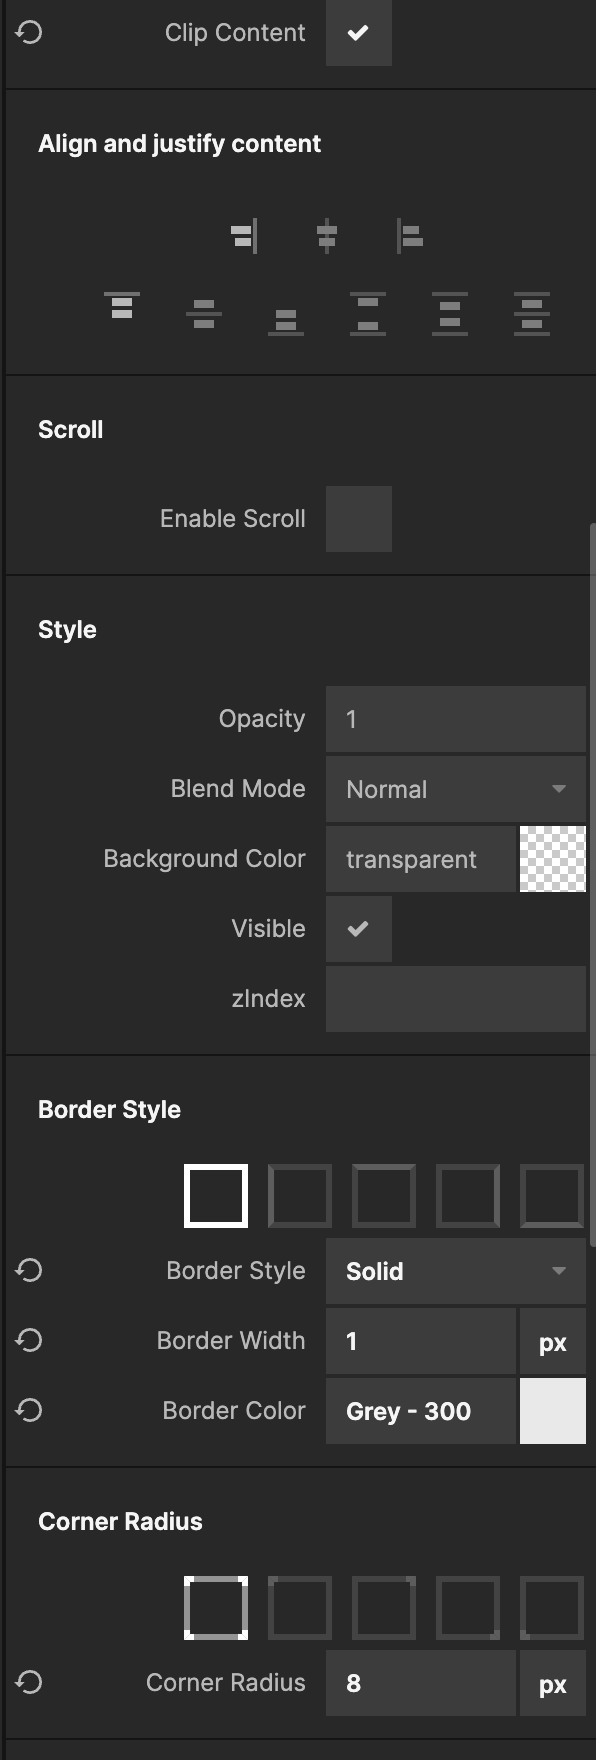596x1760 pixels.
Task: Uncheck the Clip Content checkbox
Action: click(x=358, y=33)
